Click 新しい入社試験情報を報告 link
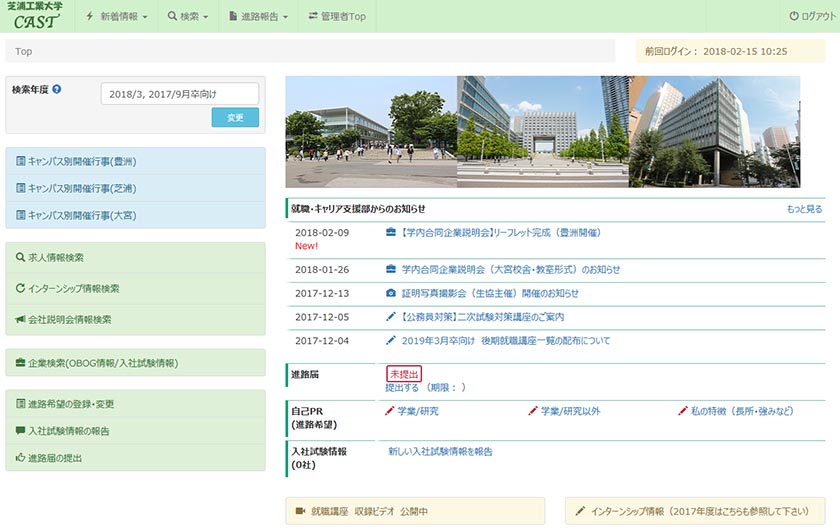This screenshot has width=840, height=530. click(440, 452)
